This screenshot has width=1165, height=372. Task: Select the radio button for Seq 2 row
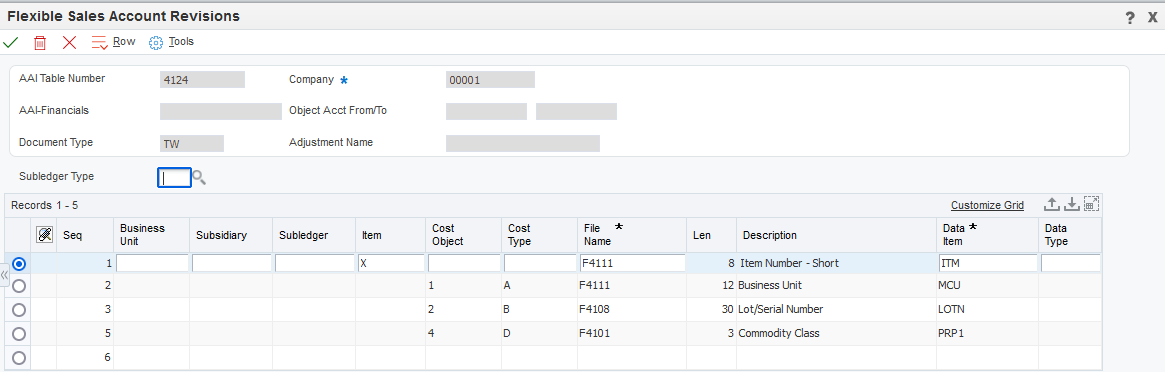click(x=19, y=286)
